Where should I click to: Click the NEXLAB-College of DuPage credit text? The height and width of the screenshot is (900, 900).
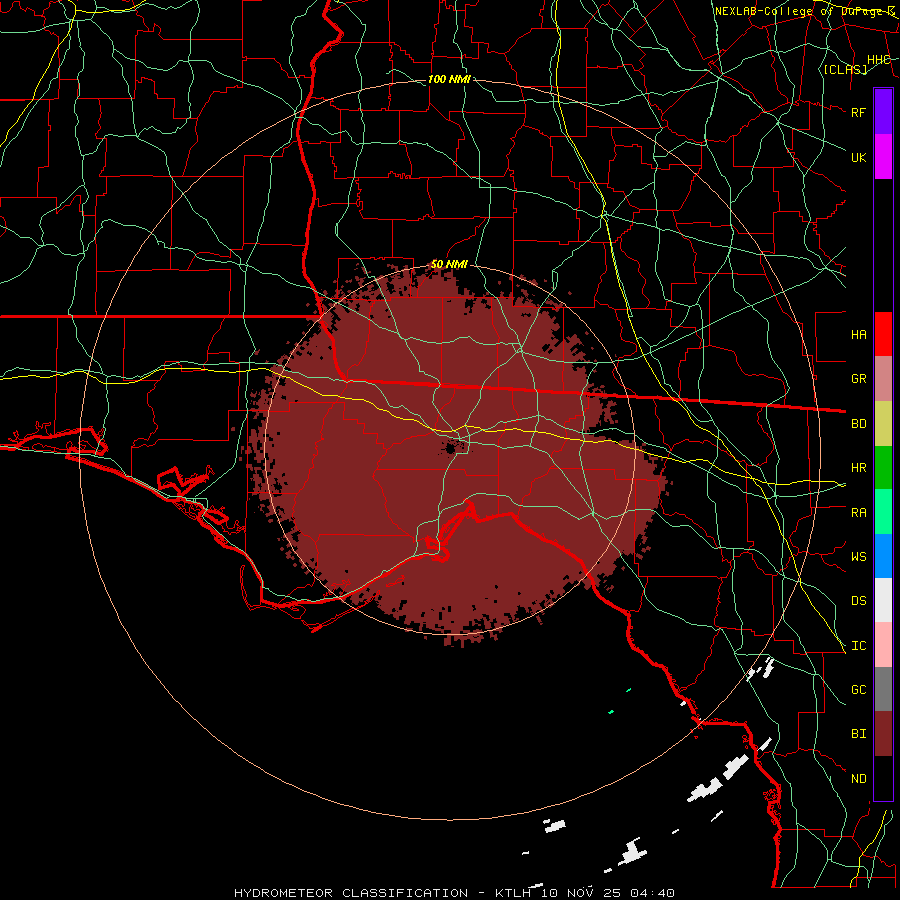804,11
